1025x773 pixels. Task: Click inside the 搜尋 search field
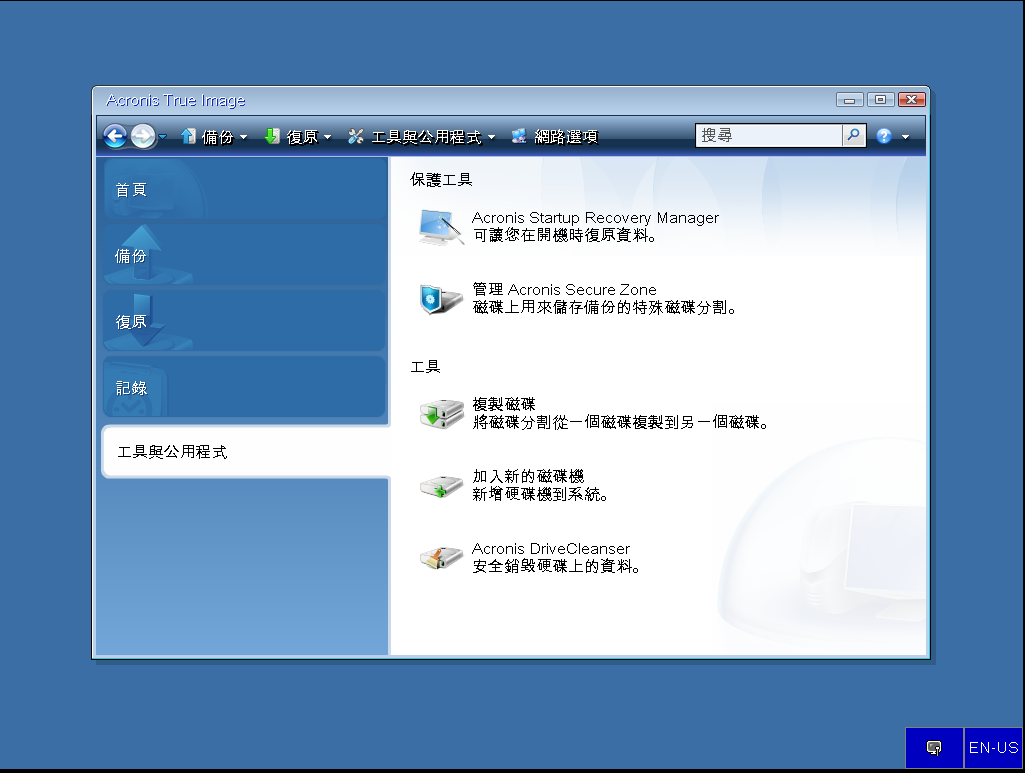click(768, 136)
